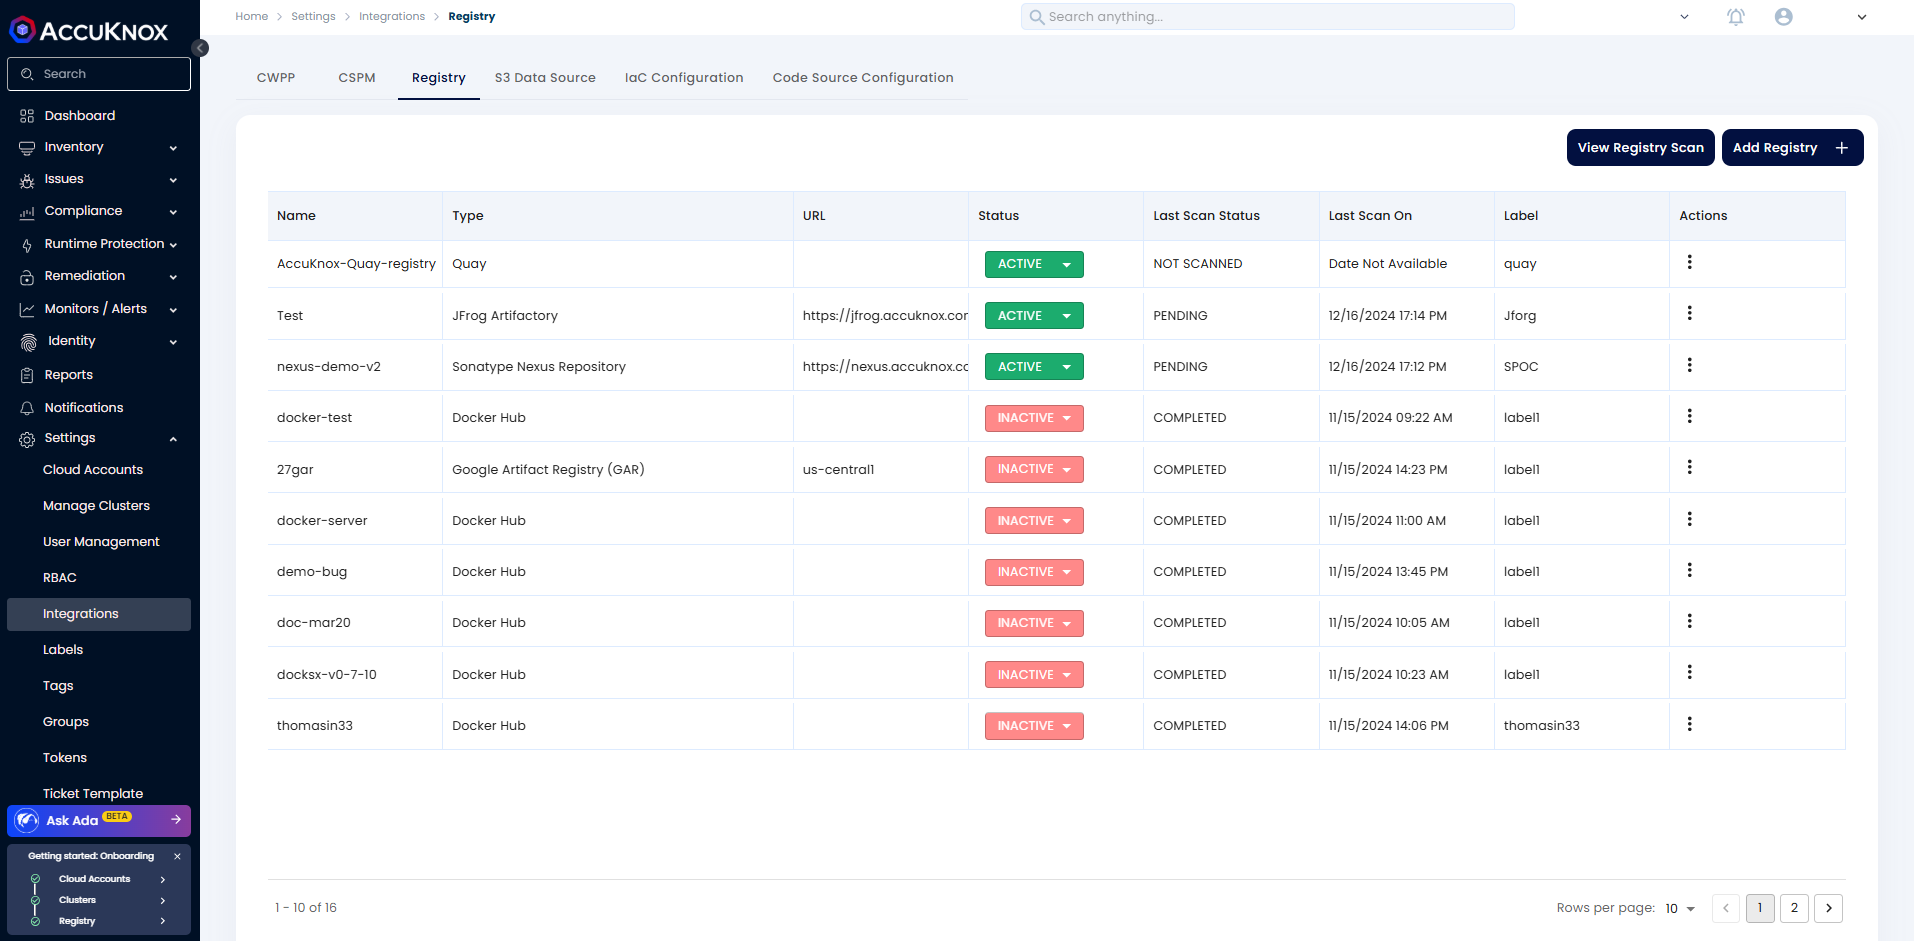This screenshot has width=1914, height=941.
Task: Switch to the CWPP tab
Action: 276,78
